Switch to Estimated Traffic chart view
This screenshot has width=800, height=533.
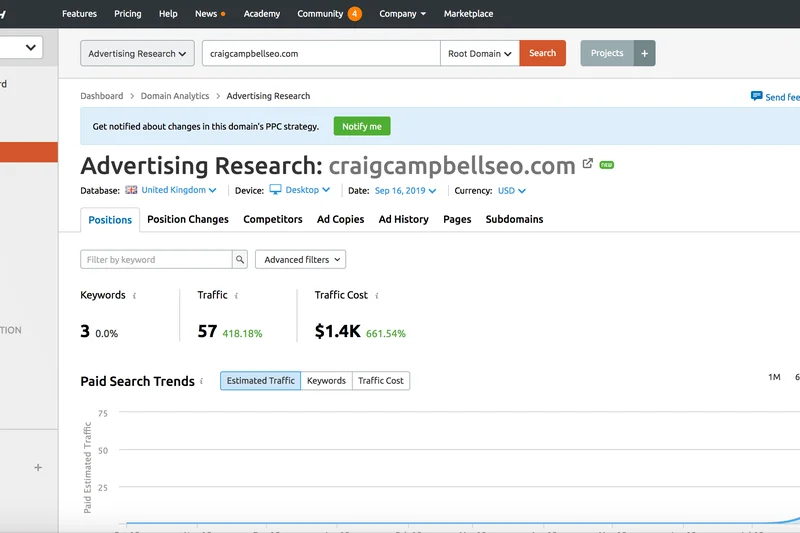point(261,380)
